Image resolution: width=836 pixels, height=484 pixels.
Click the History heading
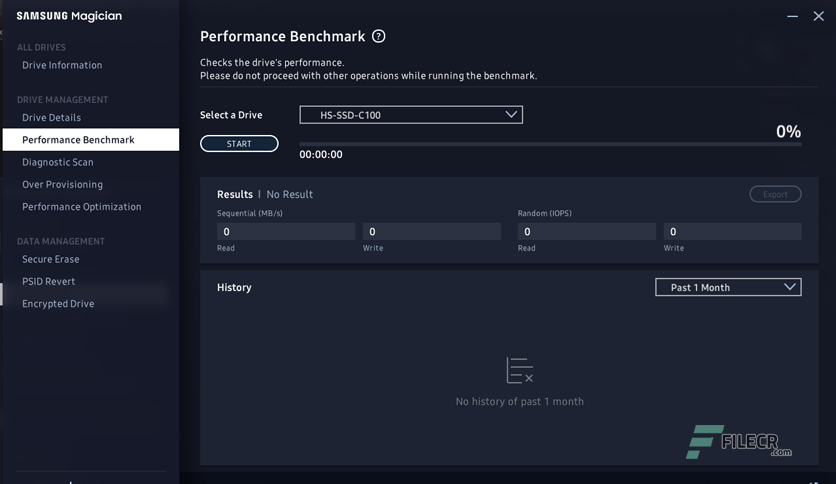[234, 287]
